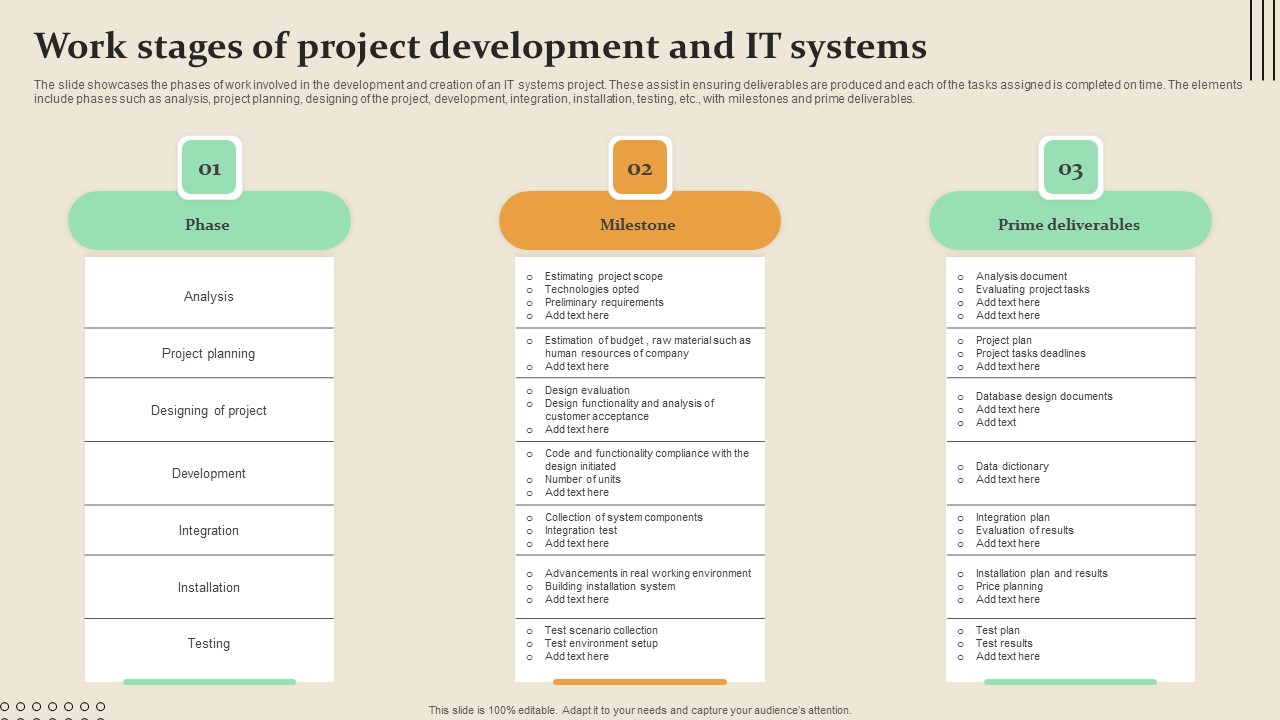Click the Installation phase row

coord(209,587)
